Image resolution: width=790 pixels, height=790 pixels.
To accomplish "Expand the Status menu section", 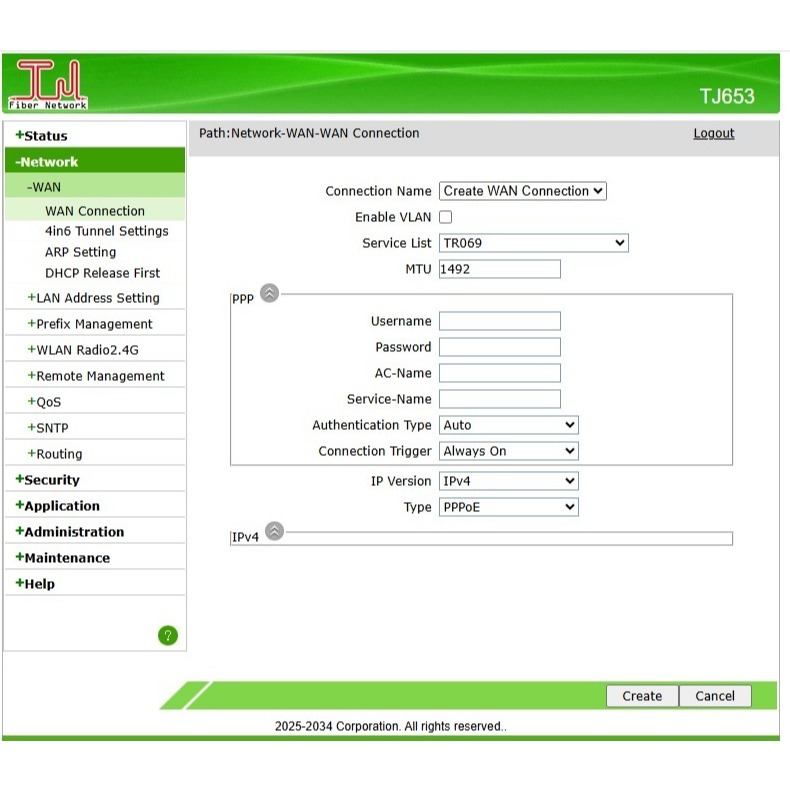I will pos(45,136).
